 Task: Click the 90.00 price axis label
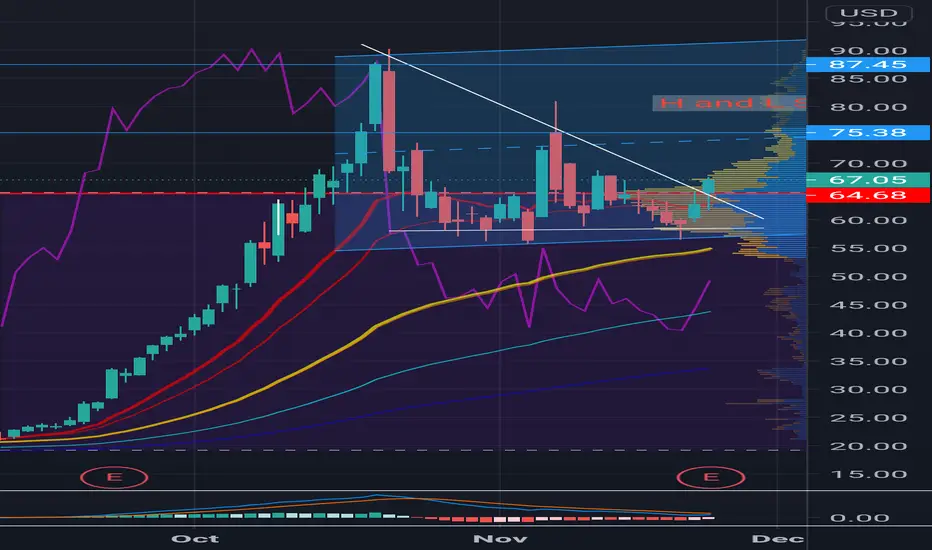[x=868, y=51]
